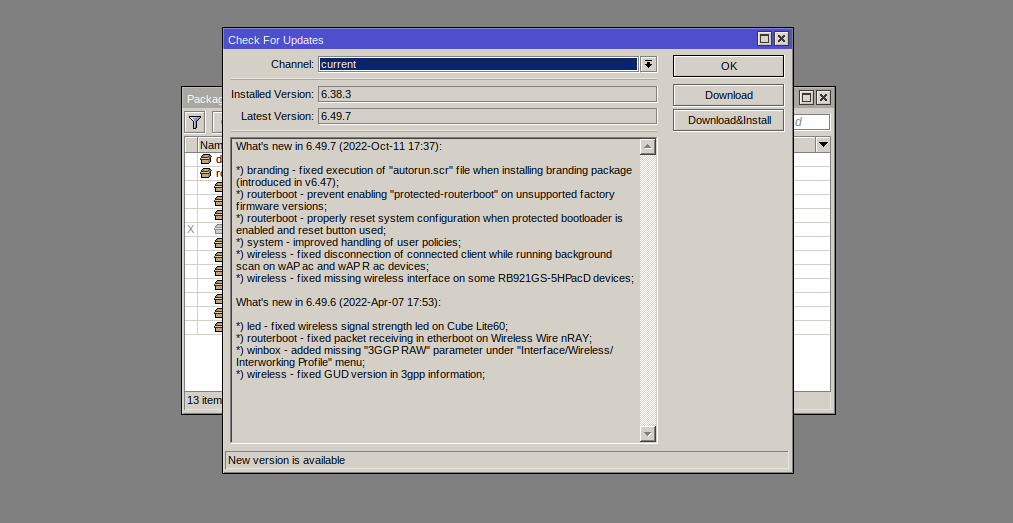Screen dimensions: 1013x523
Task: Click package icon beside the row starting with 'r'
Action: [x=205, y=173]
